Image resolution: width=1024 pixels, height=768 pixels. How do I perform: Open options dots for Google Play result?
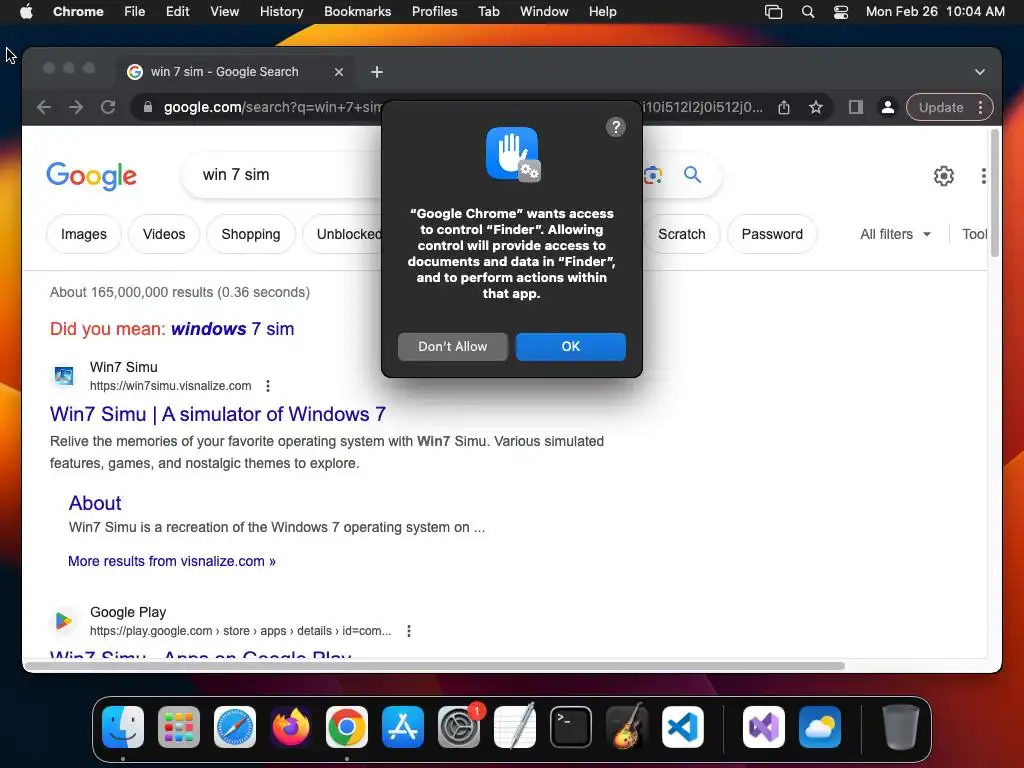[x=409, y=631]
